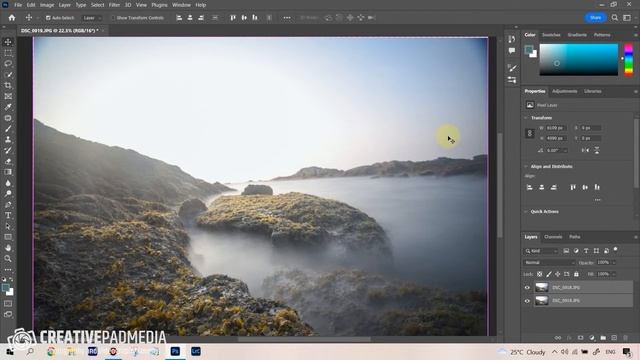The image size is (640, 360).
Task: Toggle Lock all padlock icon
Action: pyautogui.click(x=576, y=274)
